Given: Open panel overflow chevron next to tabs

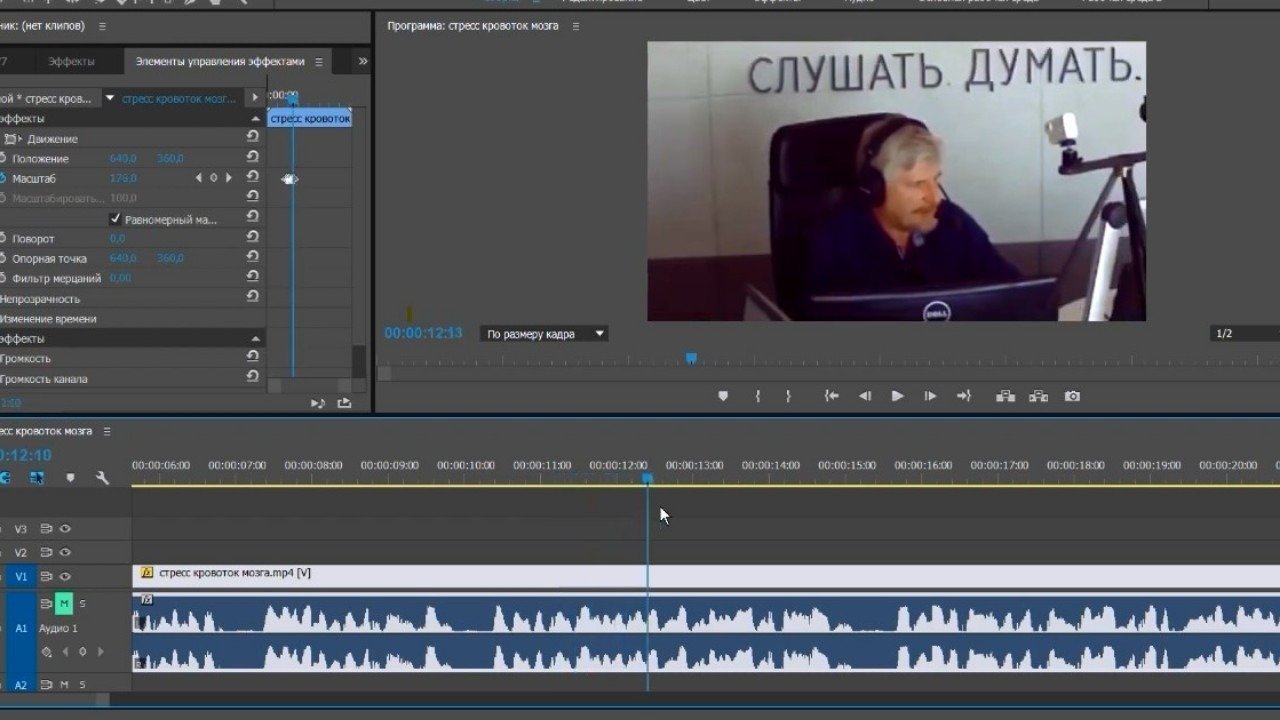Looking at the screenshot, I should [x=362, y=61].
